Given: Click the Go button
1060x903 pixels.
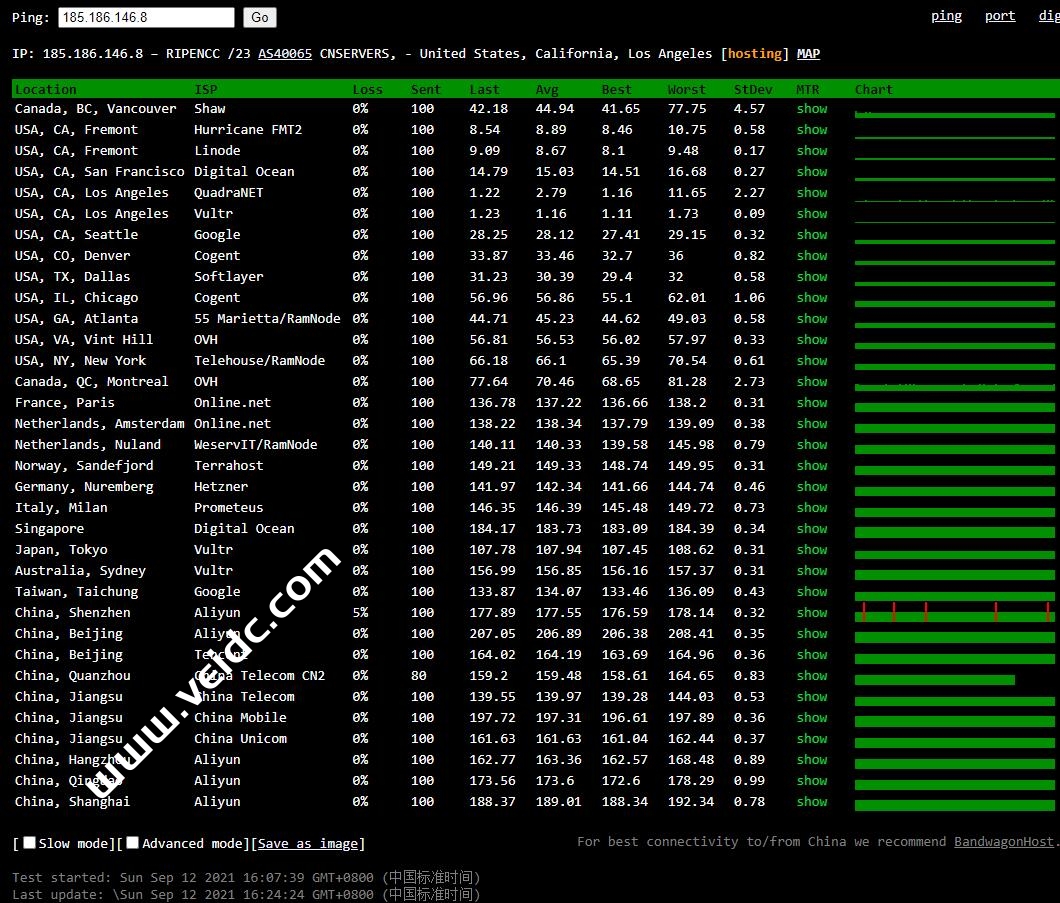Looking at the screenshot, I should point(260,18).
